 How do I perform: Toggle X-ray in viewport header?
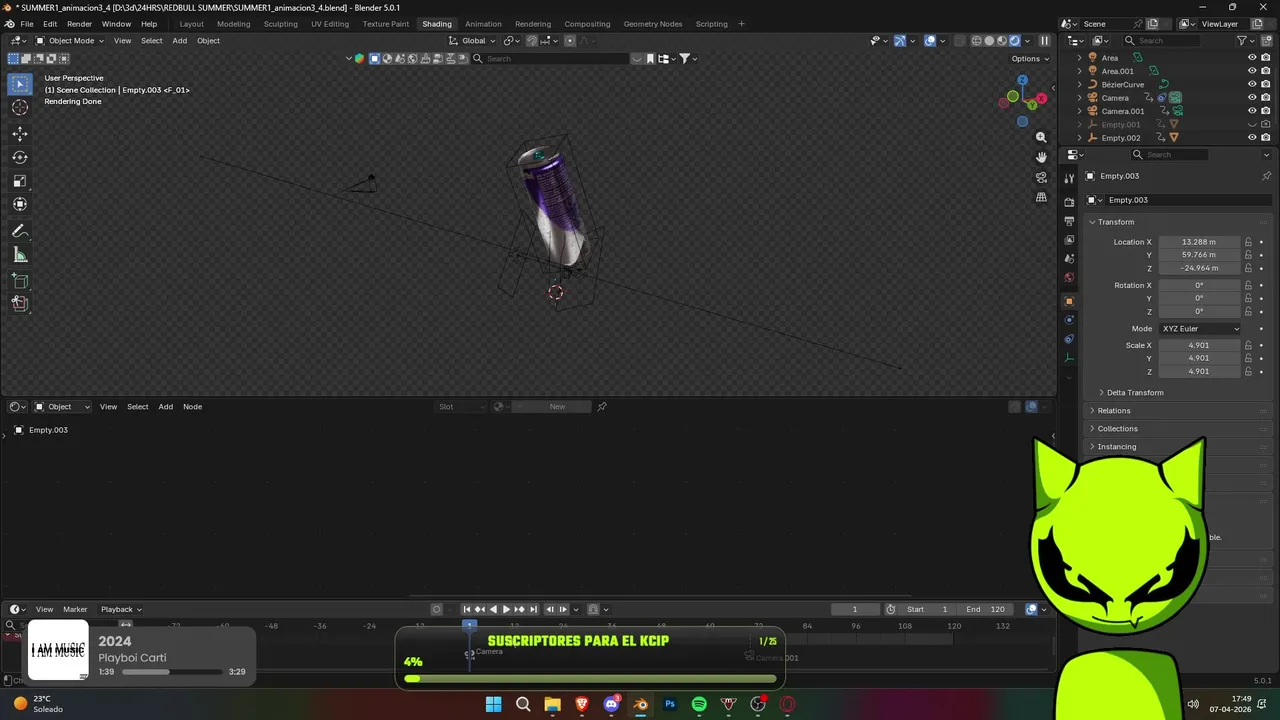tap(960, 41)
